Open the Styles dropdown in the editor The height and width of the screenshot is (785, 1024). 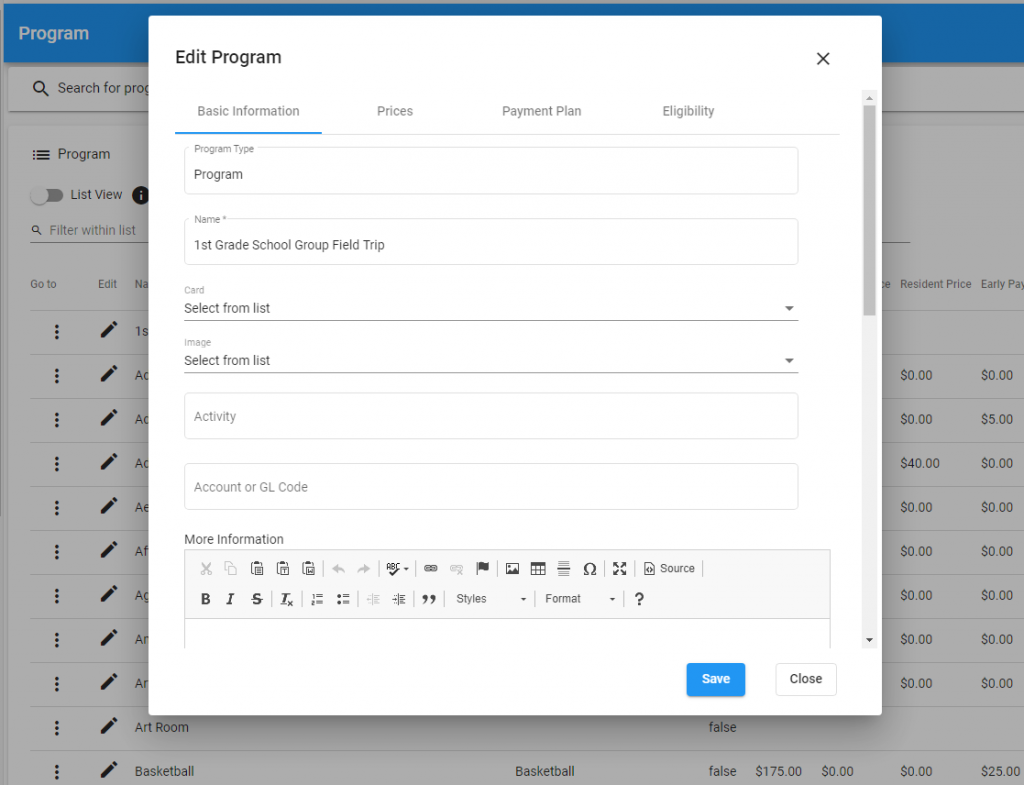(x=490, y=599)
